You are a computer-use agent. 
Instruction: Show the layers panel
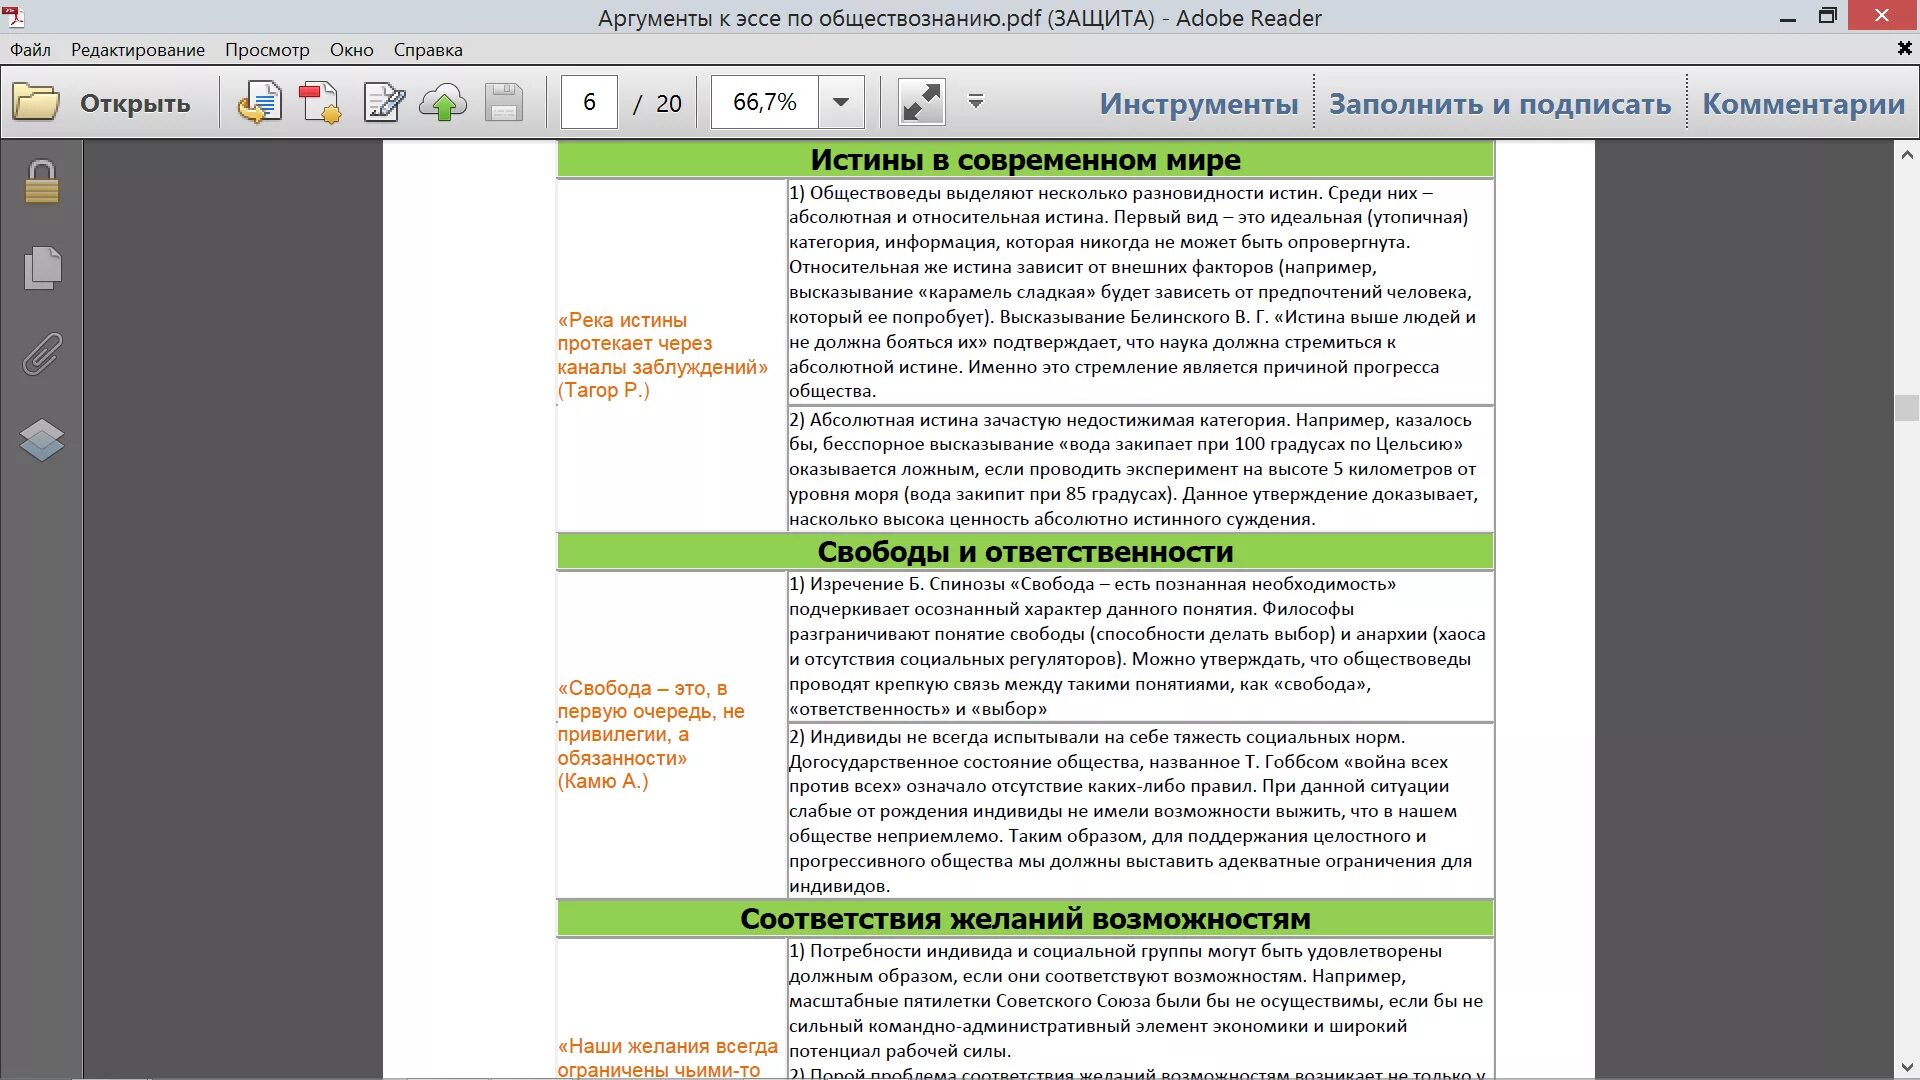click(x=42, y=440)
